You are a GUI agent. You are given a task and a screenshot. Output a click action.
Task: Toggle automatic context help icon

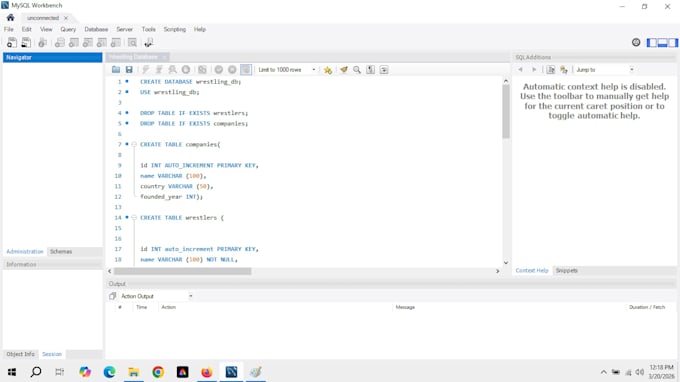550,69
